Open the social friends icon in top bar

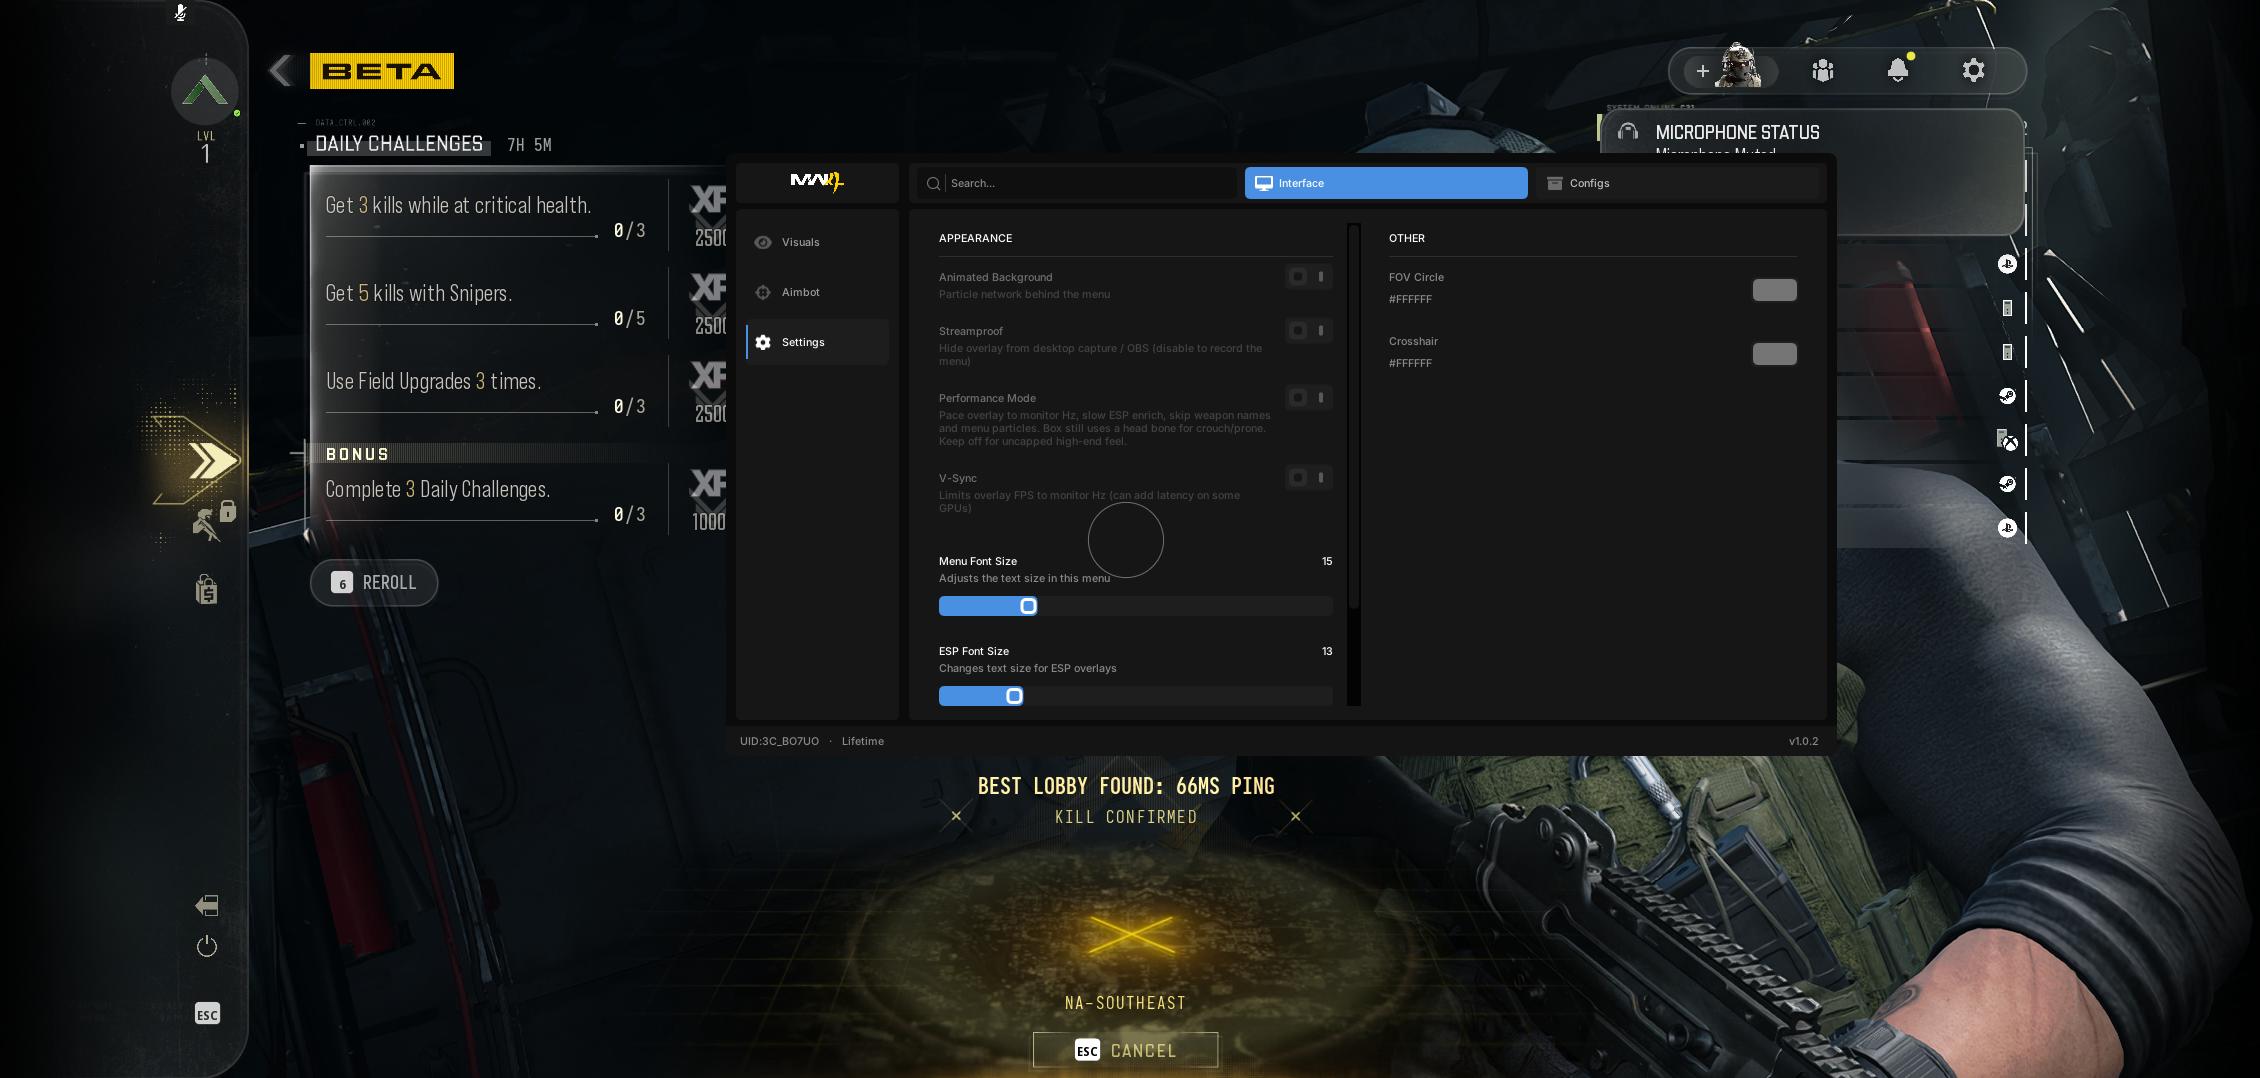click(1823, 70)
